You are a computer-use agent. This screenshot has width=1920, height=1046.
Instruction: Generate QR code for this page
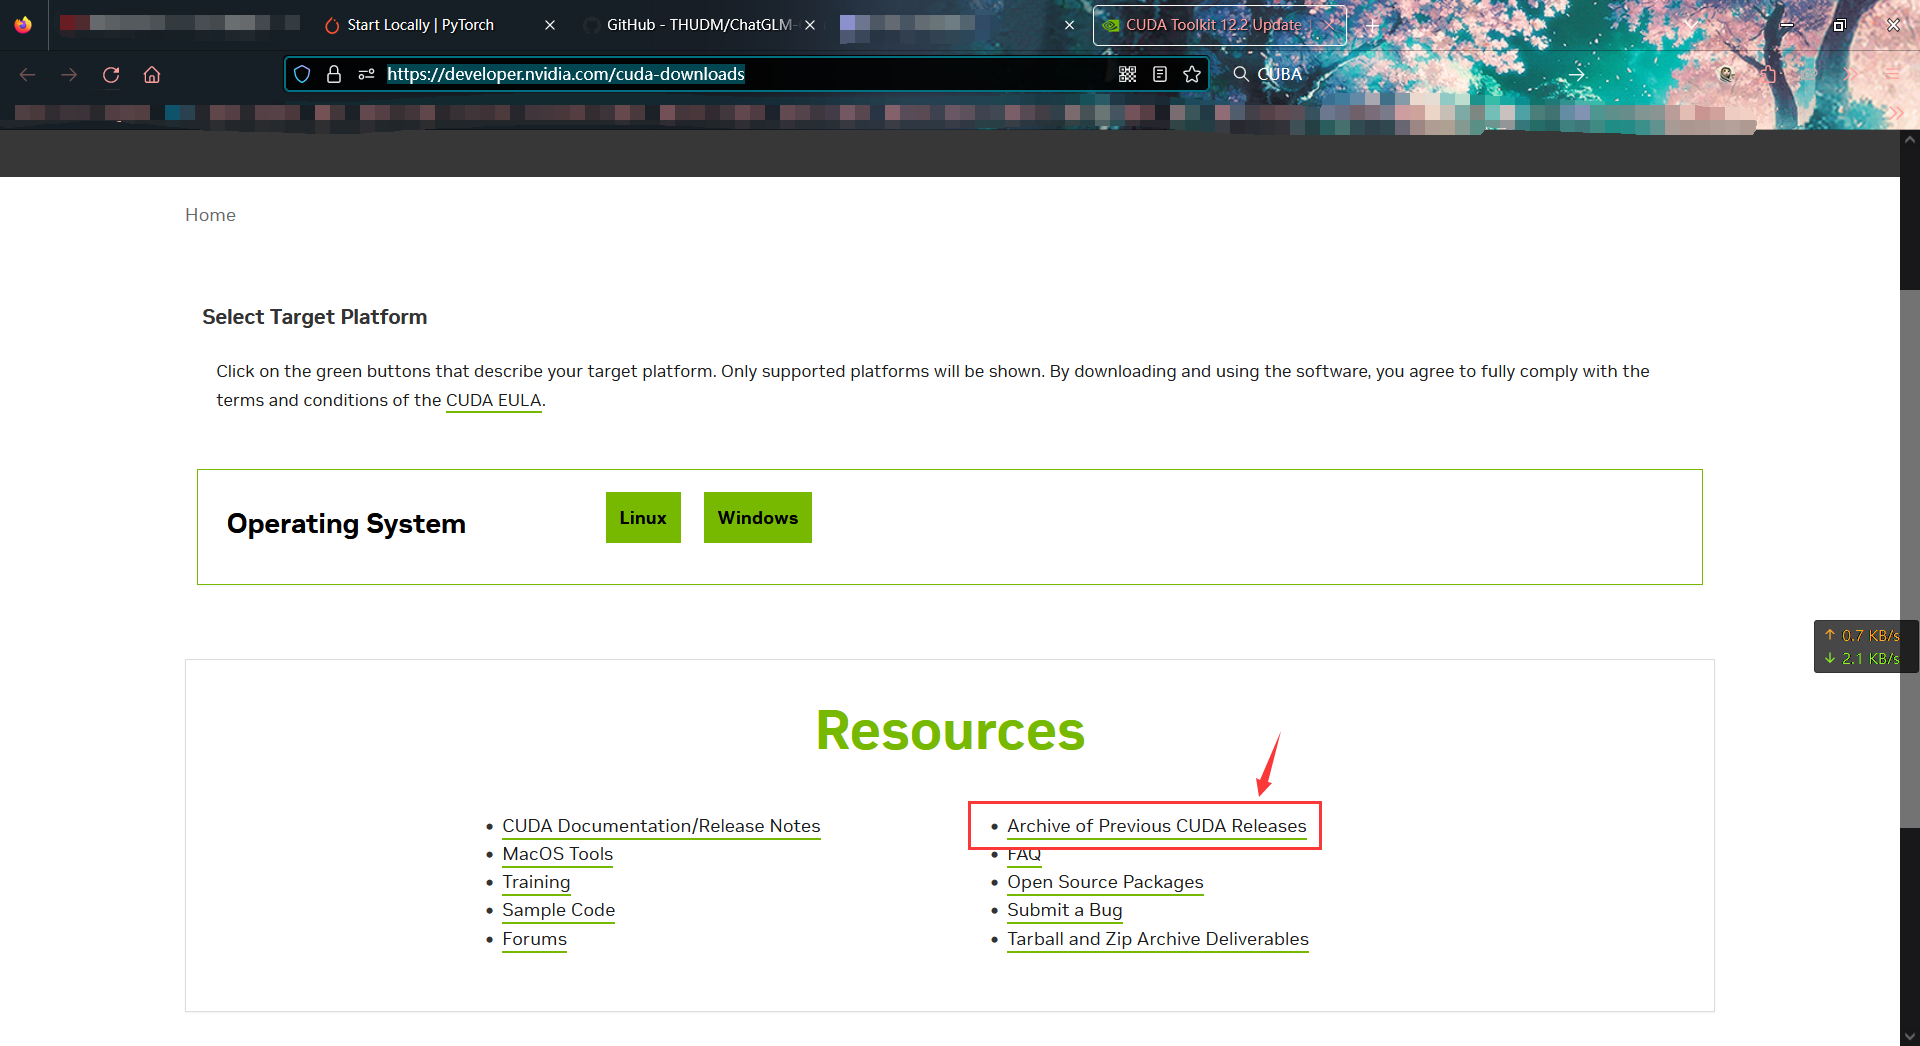tap(1127, 74)
